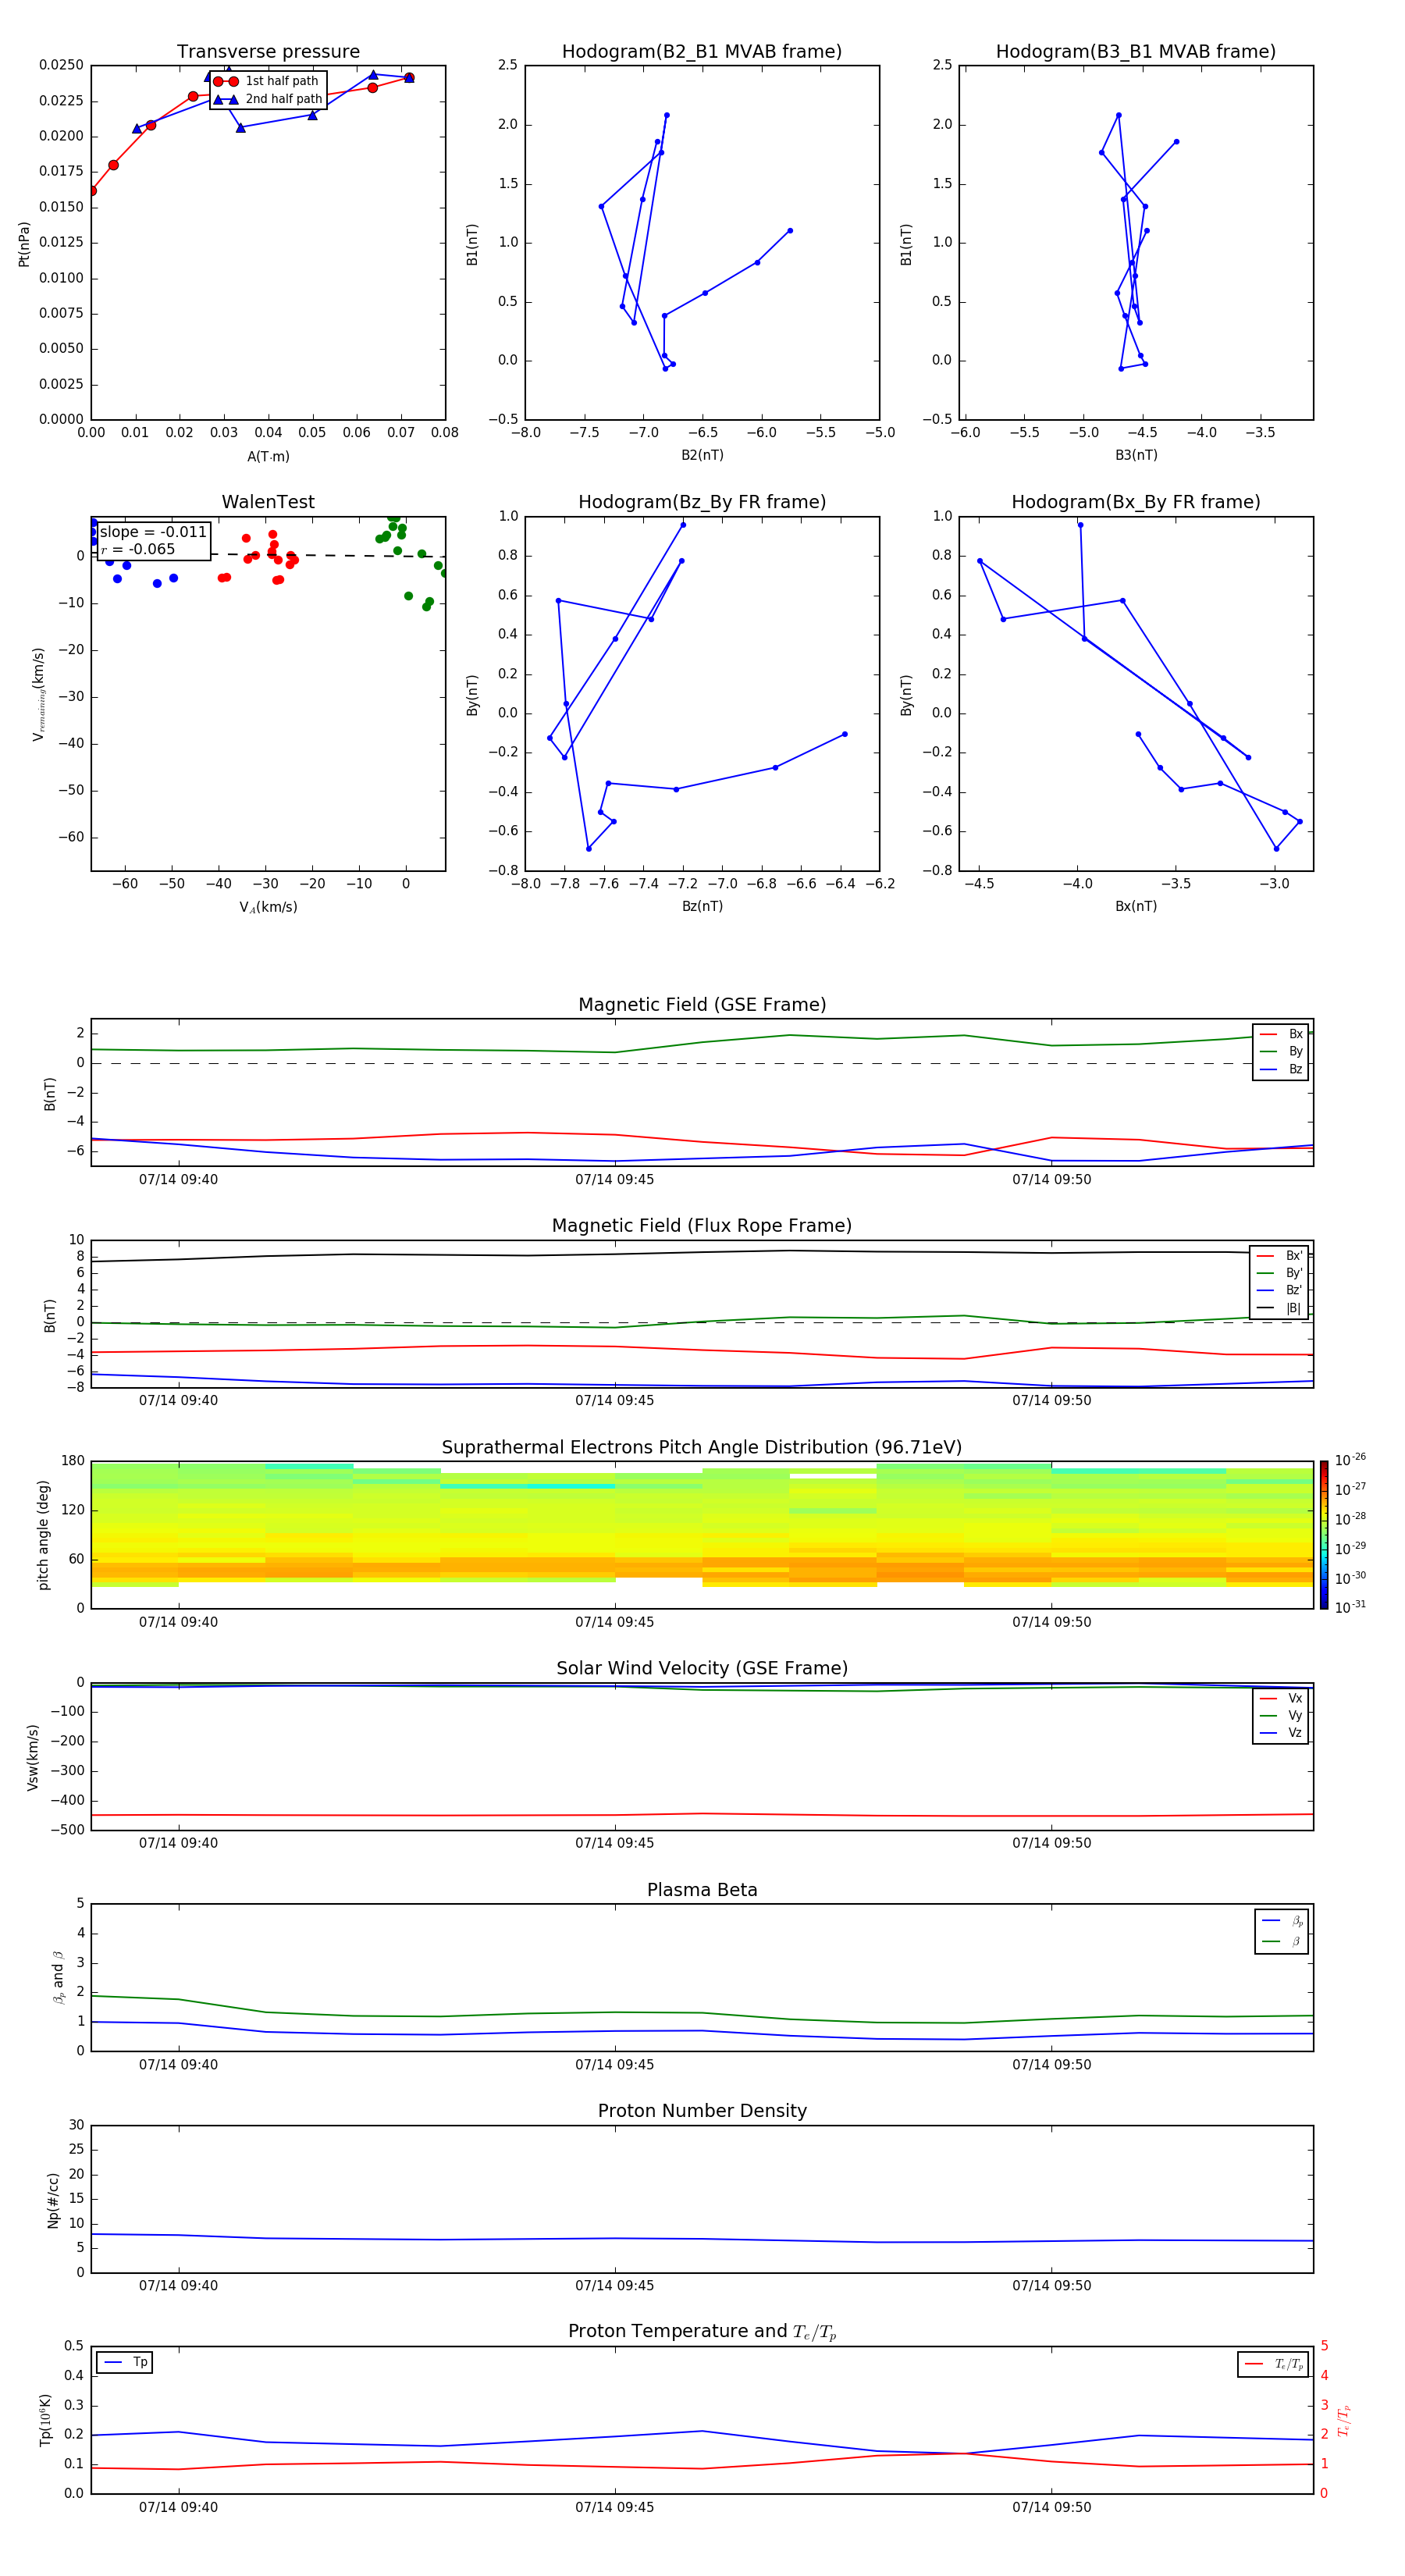Click the 'Bz(nT)' x-axis label
The height and width of the screenshot is (2576, 1405).
pos(702,906)
